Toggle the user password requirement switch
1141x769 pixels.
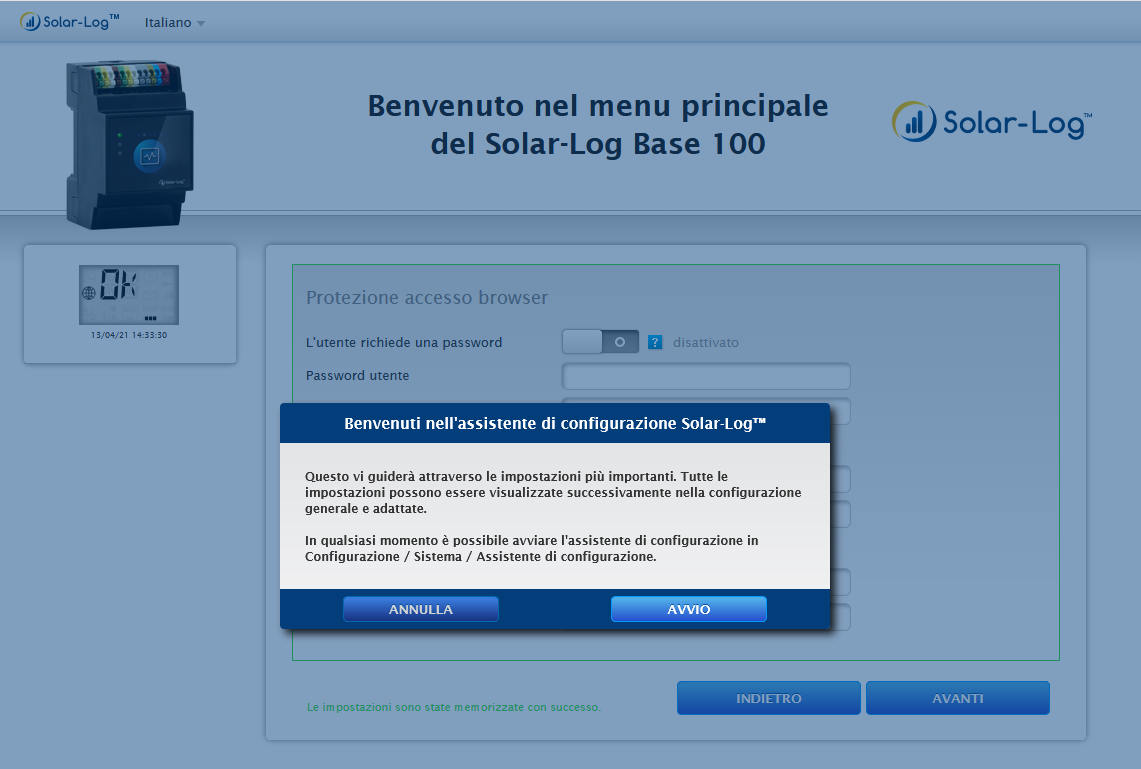tap(600, 342)
